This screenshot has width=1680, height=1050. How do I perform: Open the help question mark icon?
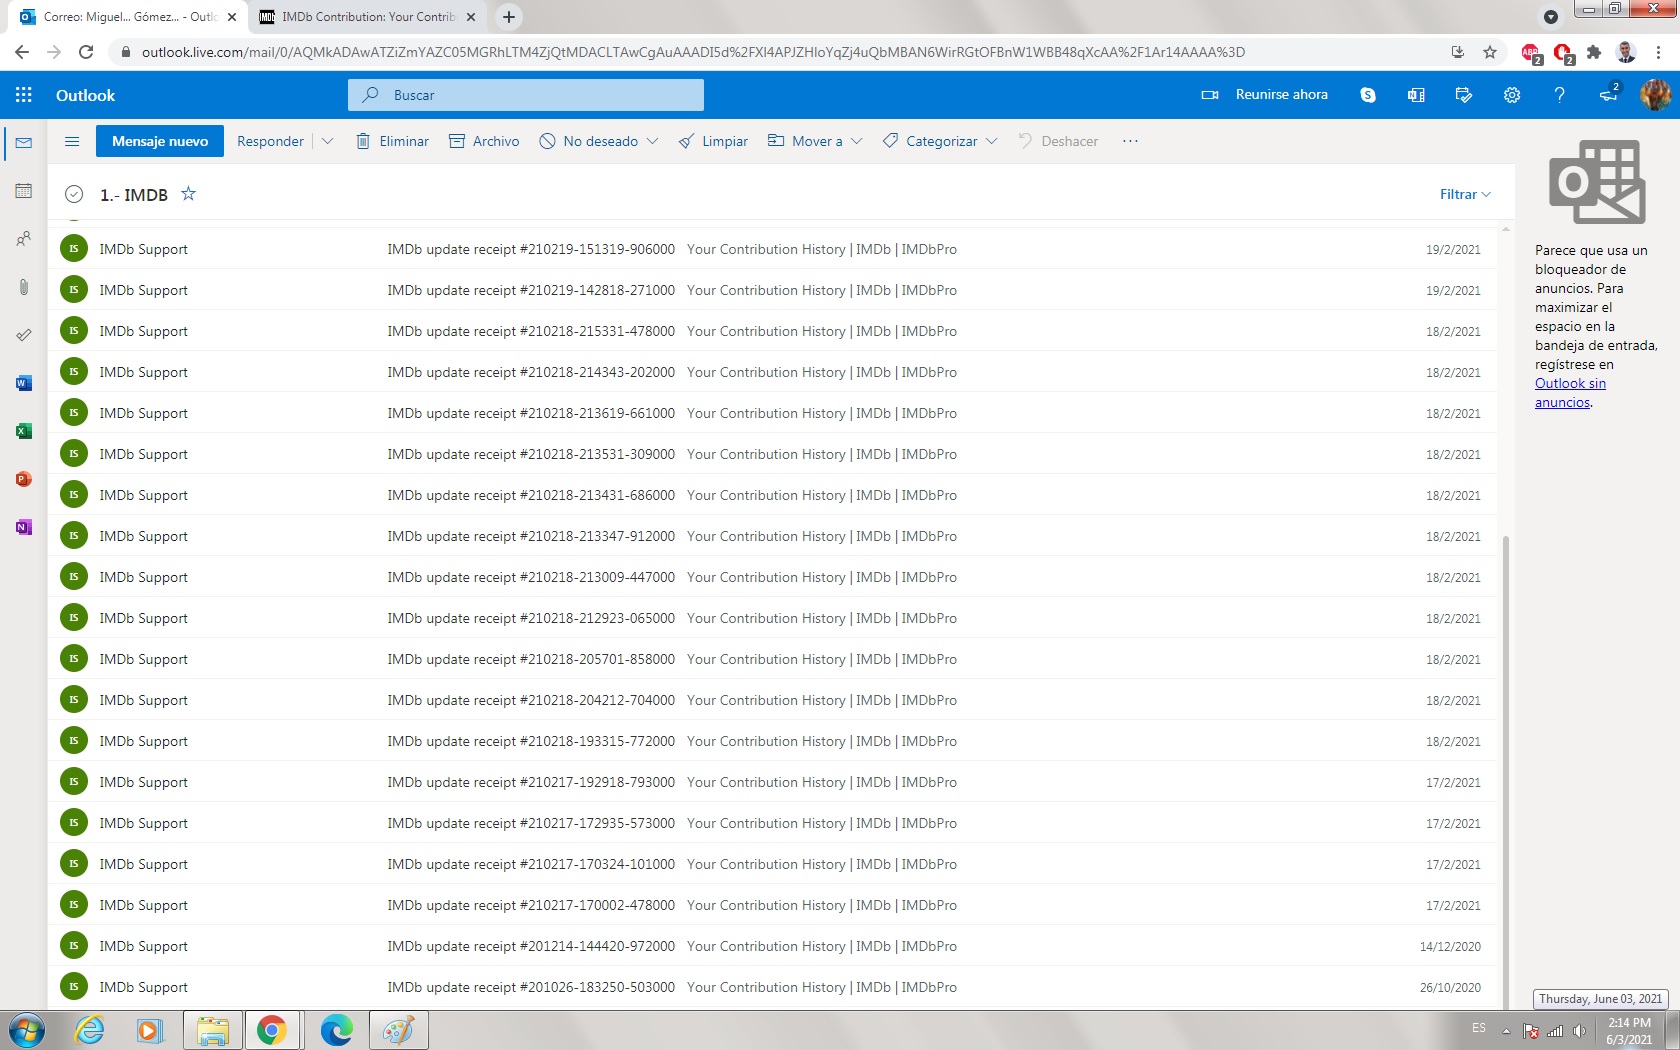[x=1559, y=95]
